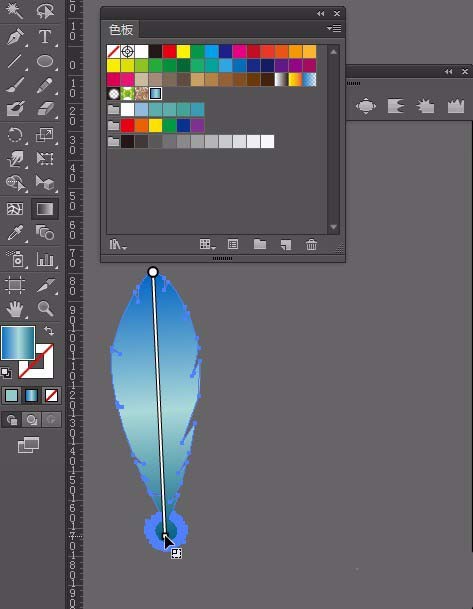The image size is (473, 609).
Task: Open Show Swatch Kinds menu
Action: click(x=207, y=244)
